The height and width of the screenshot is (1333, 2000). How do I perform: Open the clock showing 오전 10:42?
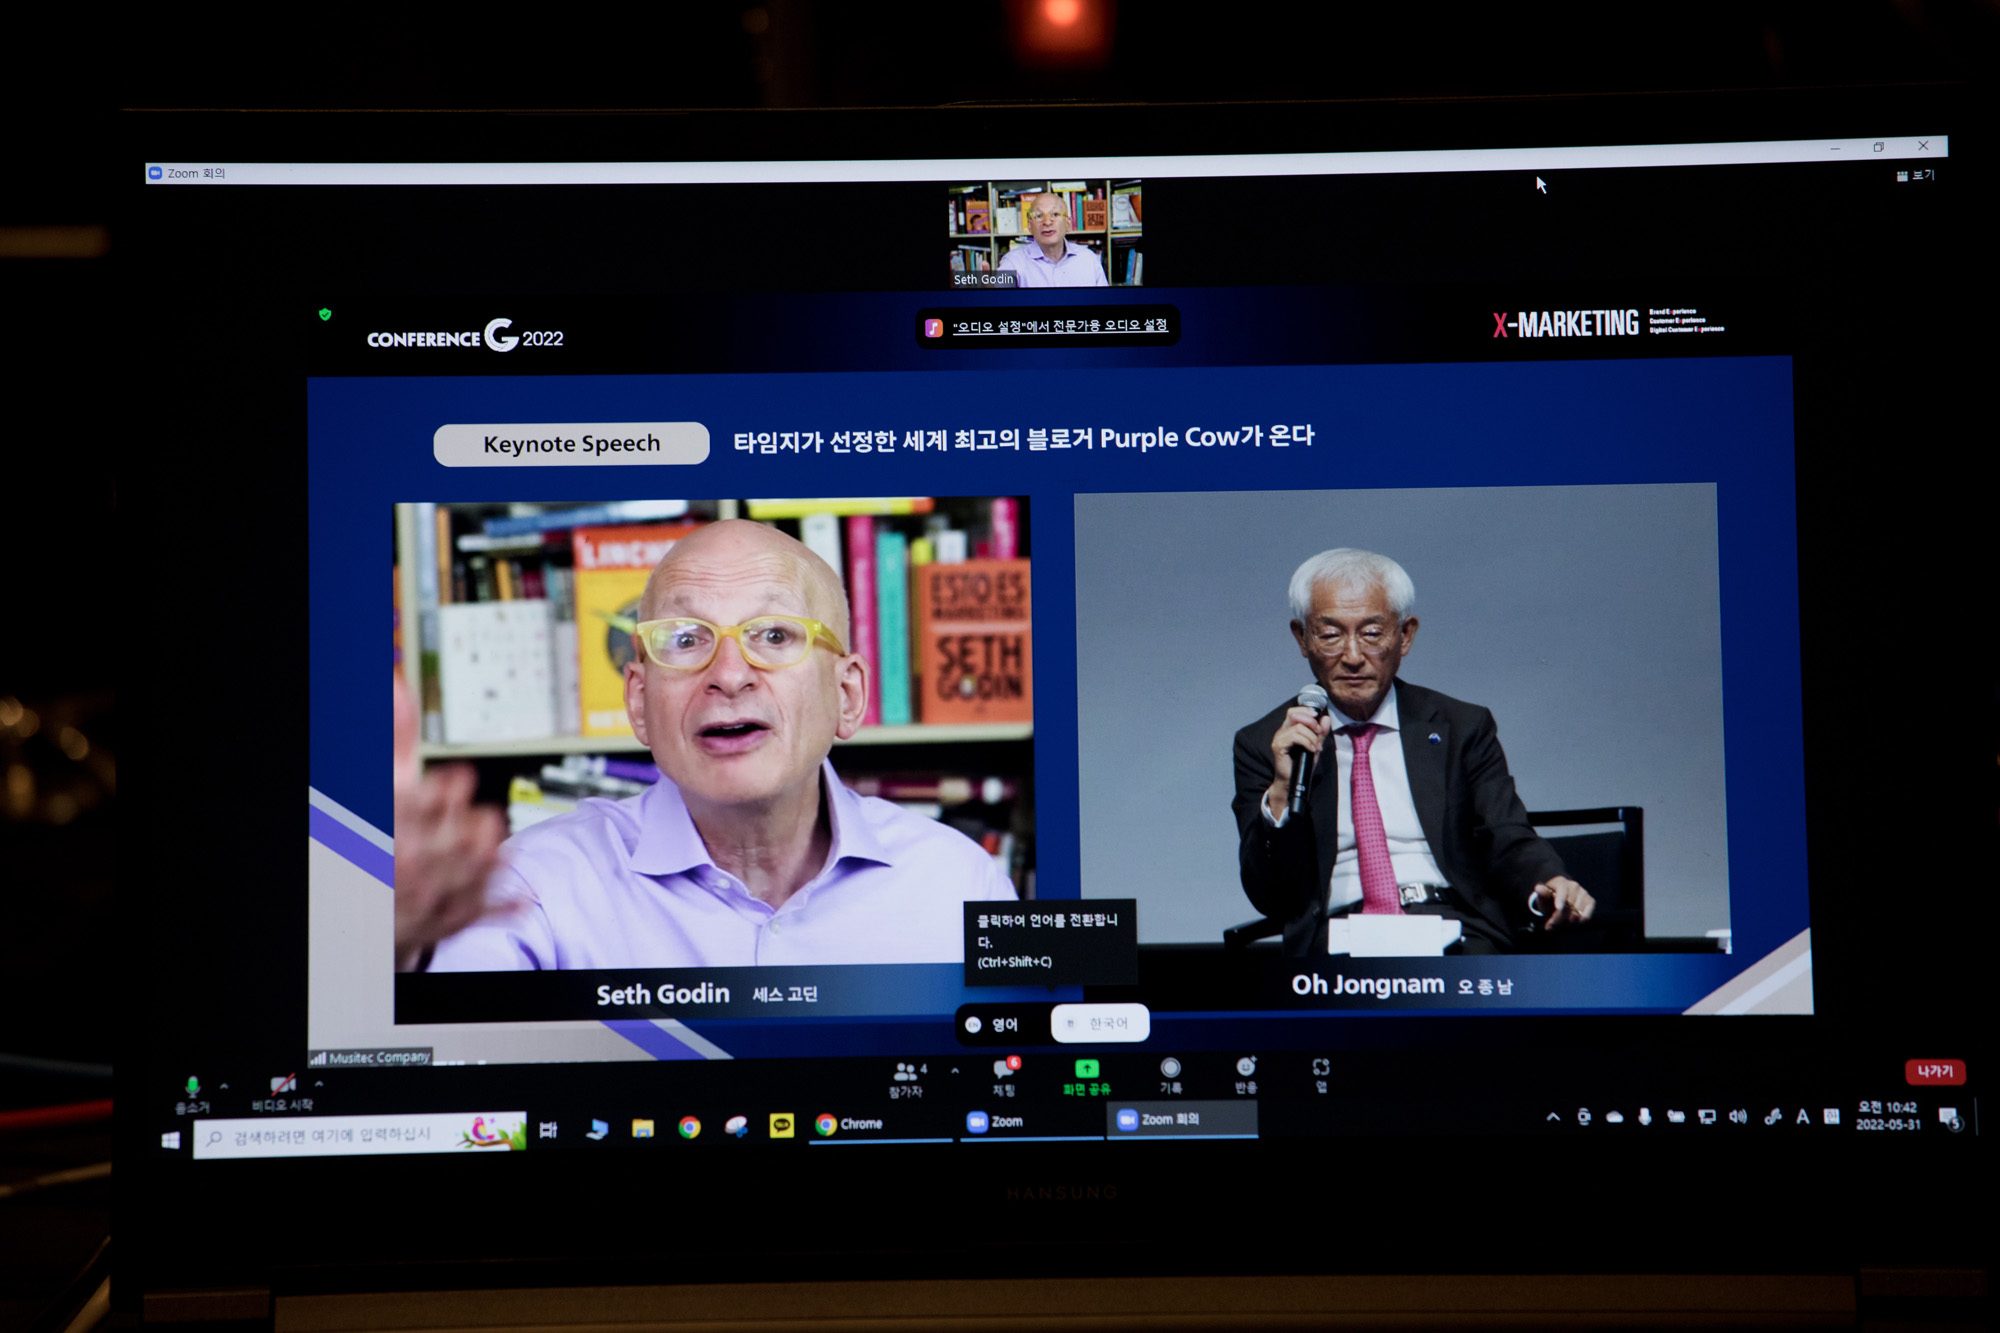pos(1888,1115)
